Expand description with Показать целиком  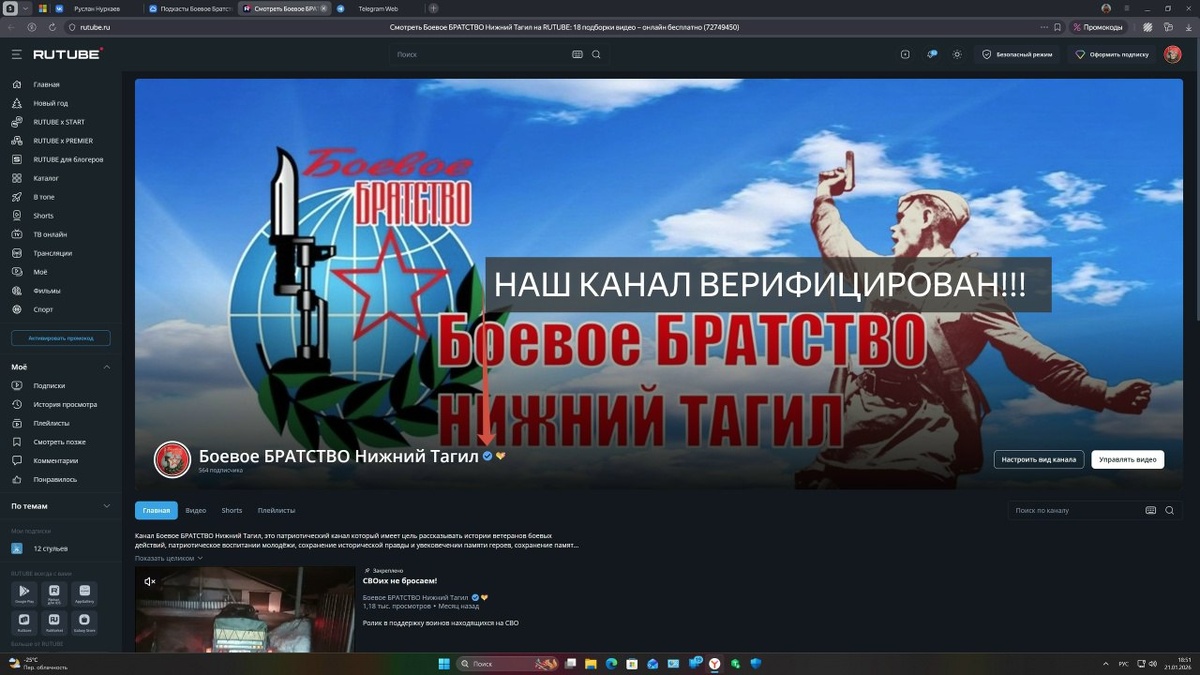pyautogui.click(x=169, y=558)
